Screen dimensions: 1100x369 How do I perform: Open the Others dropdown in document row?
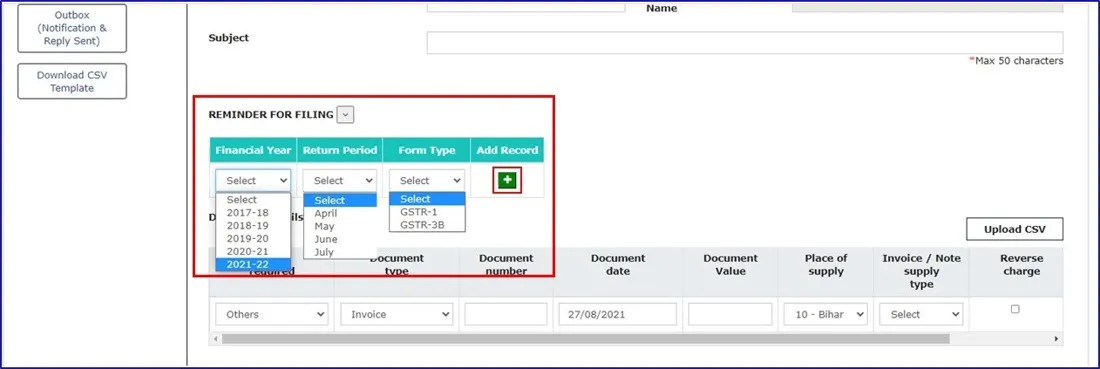coord(271,314)
